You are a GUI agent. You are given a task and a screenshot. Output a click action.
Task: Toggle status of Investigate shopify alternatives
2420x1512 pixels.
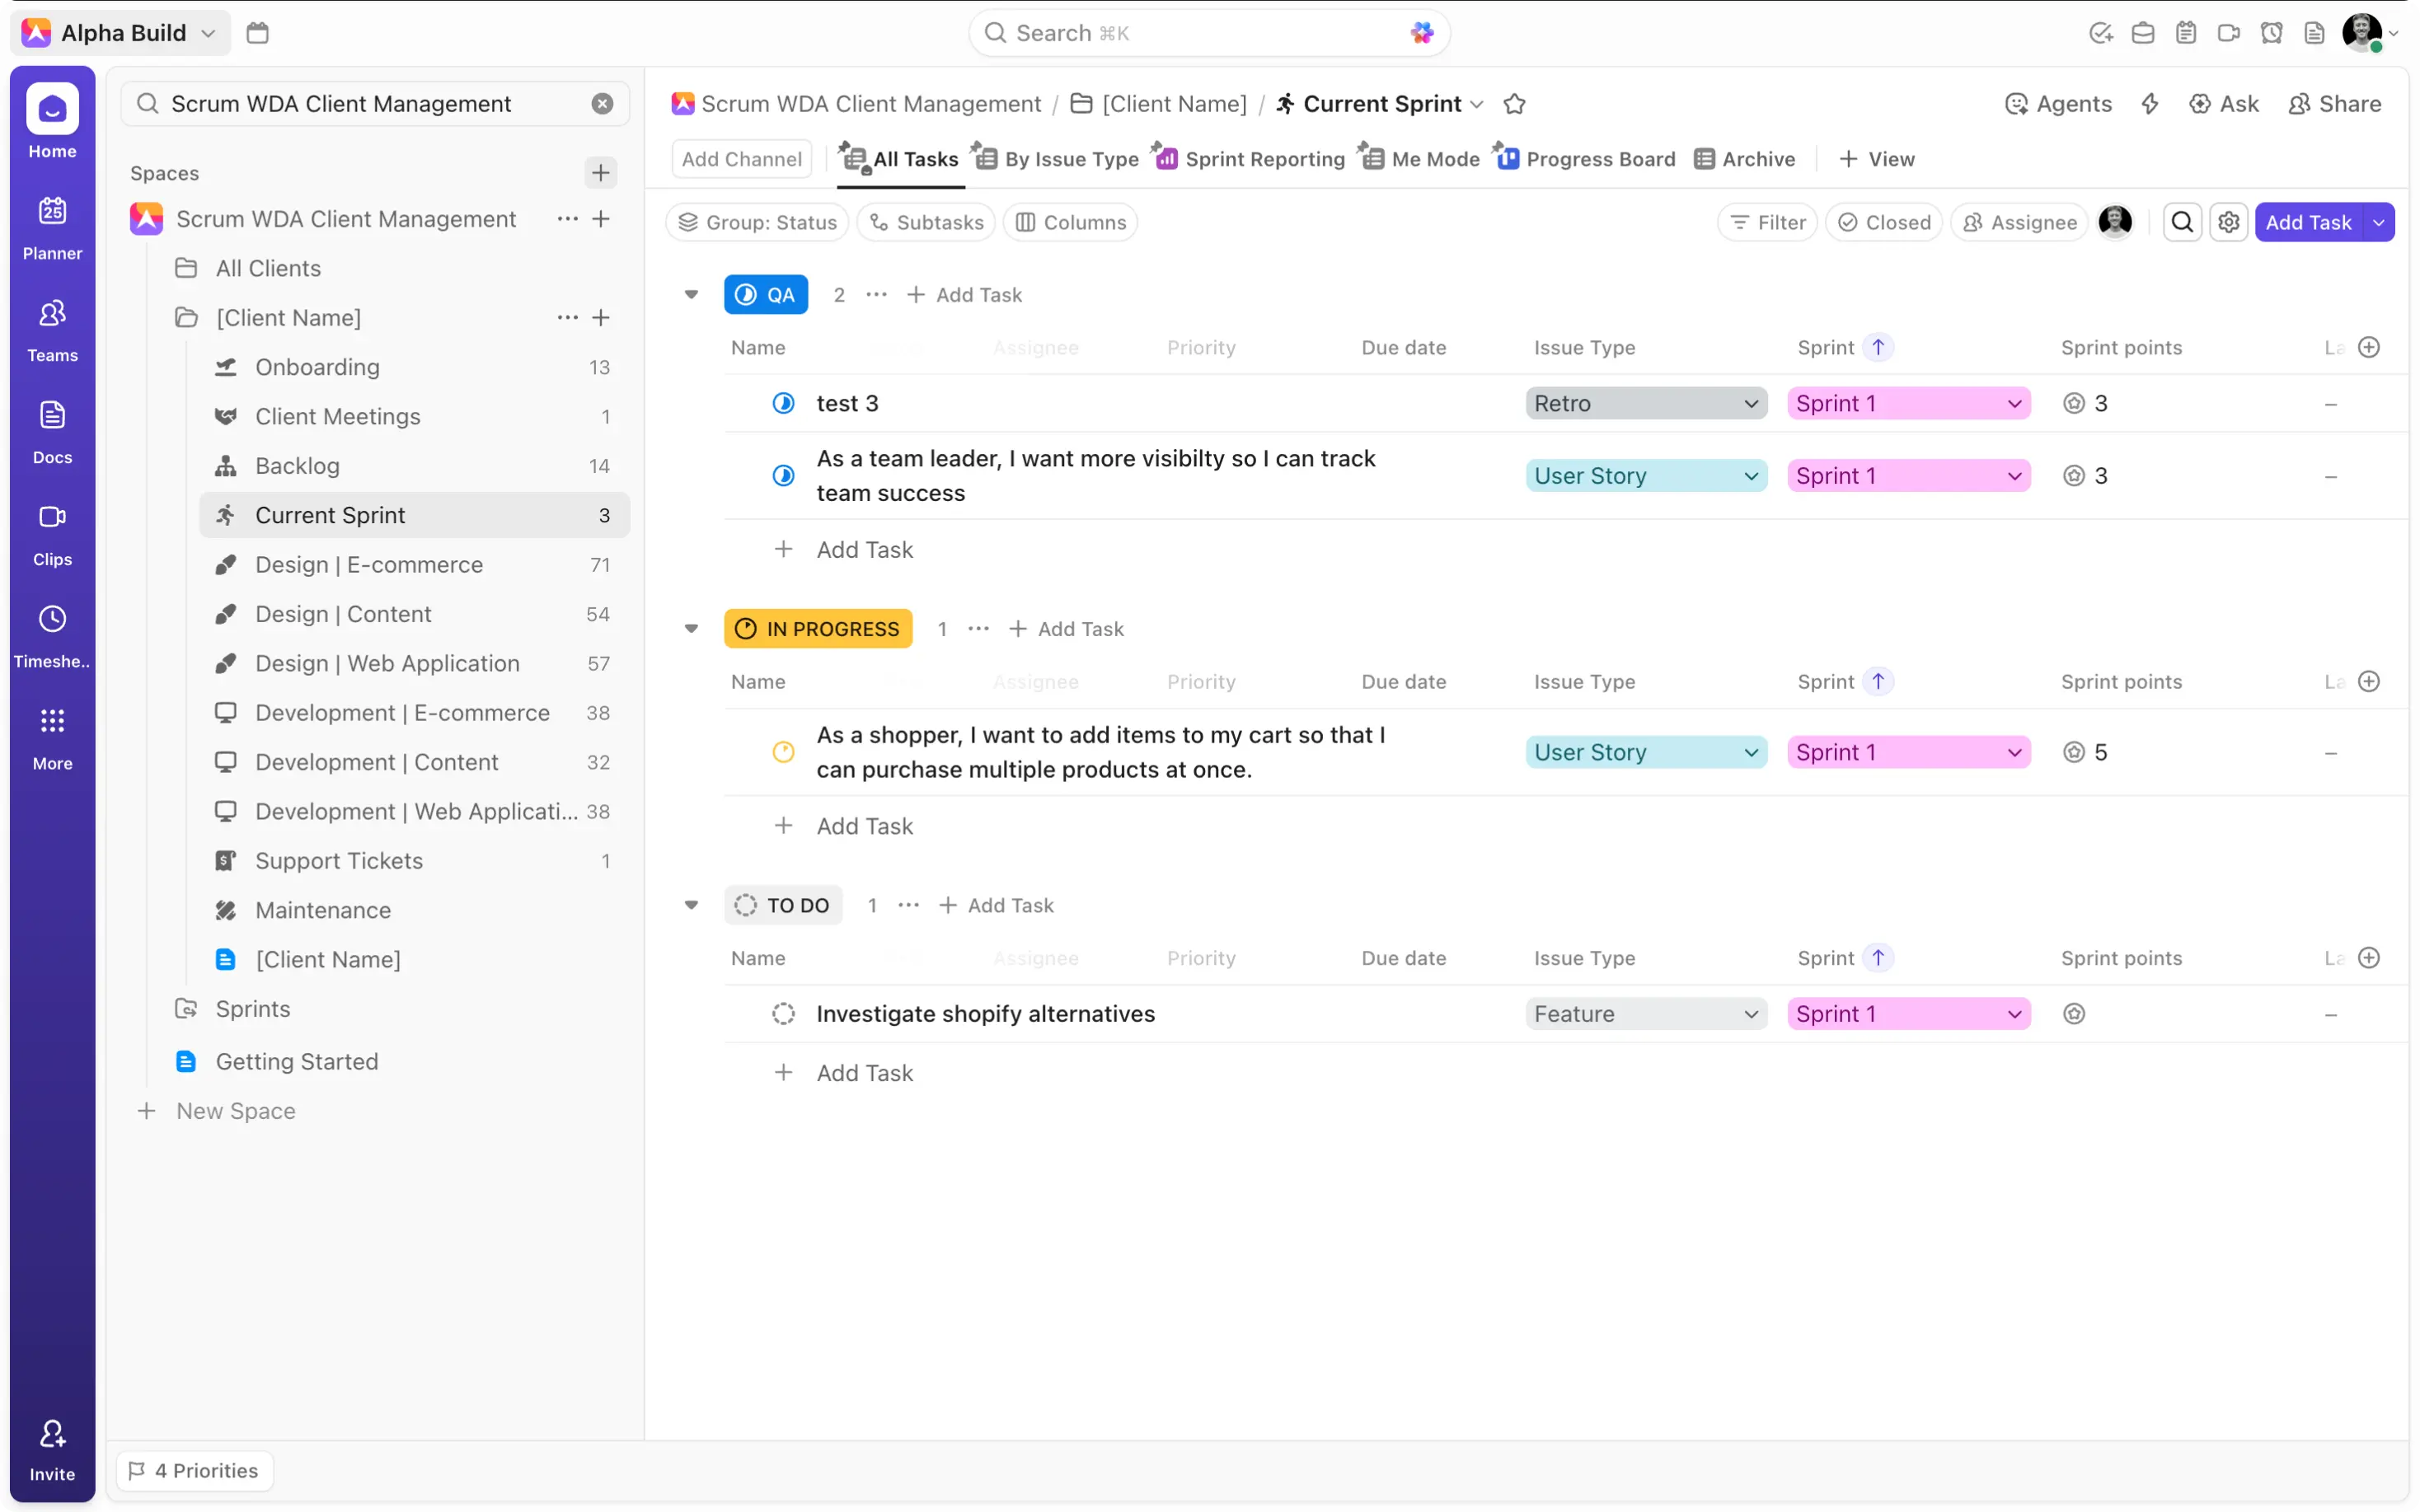(783, 1014)
